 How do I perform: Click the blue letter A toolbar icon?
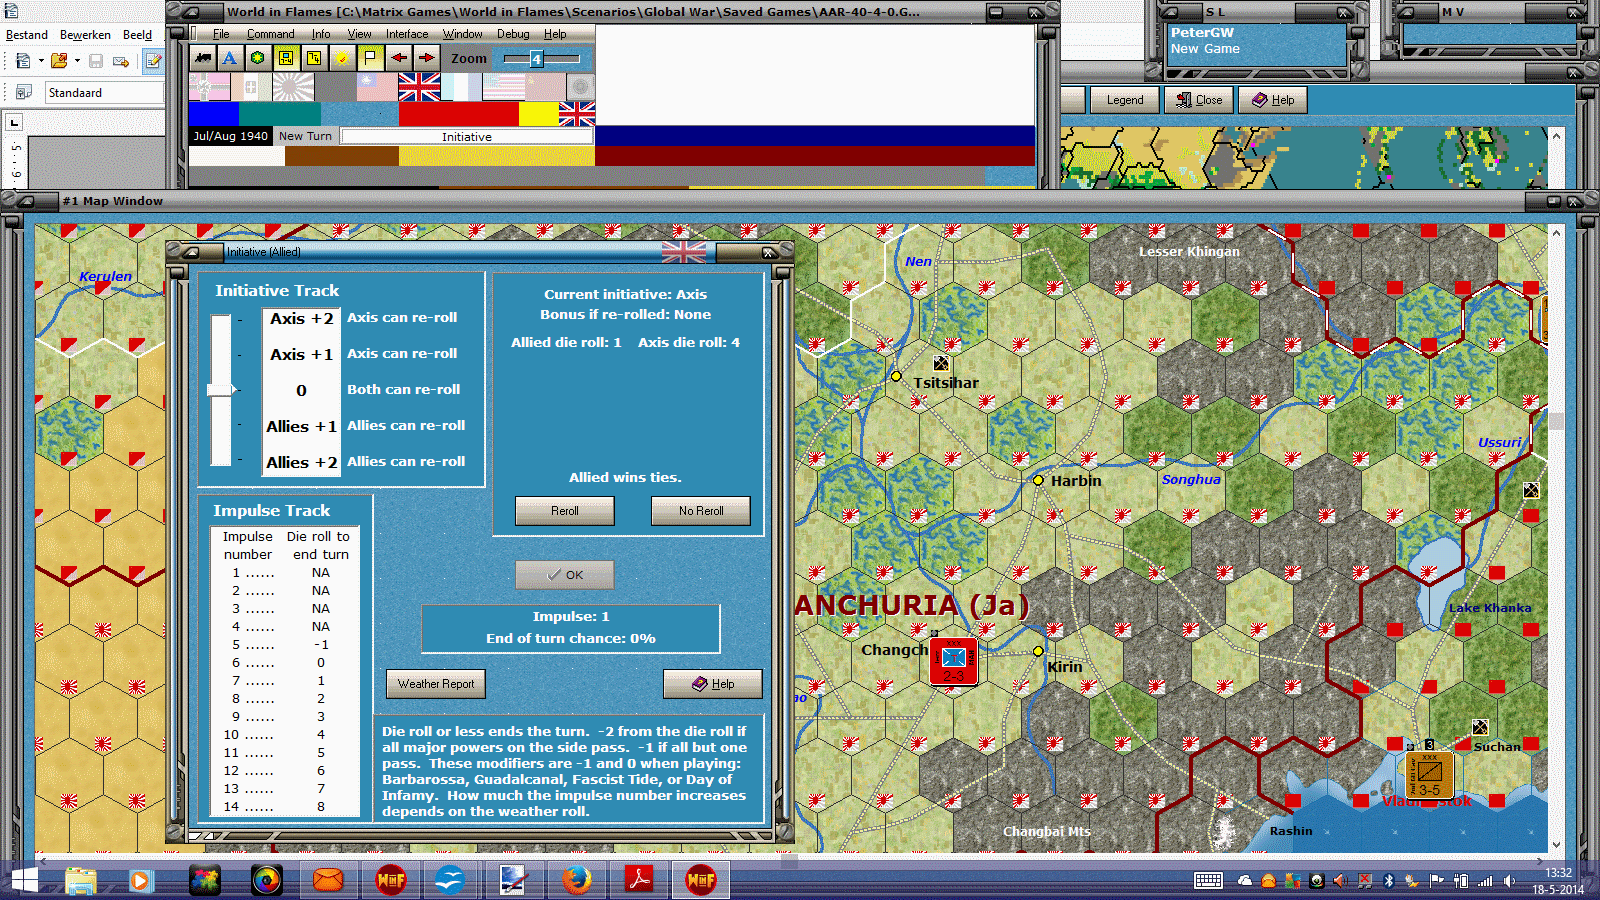pos(231,57)
